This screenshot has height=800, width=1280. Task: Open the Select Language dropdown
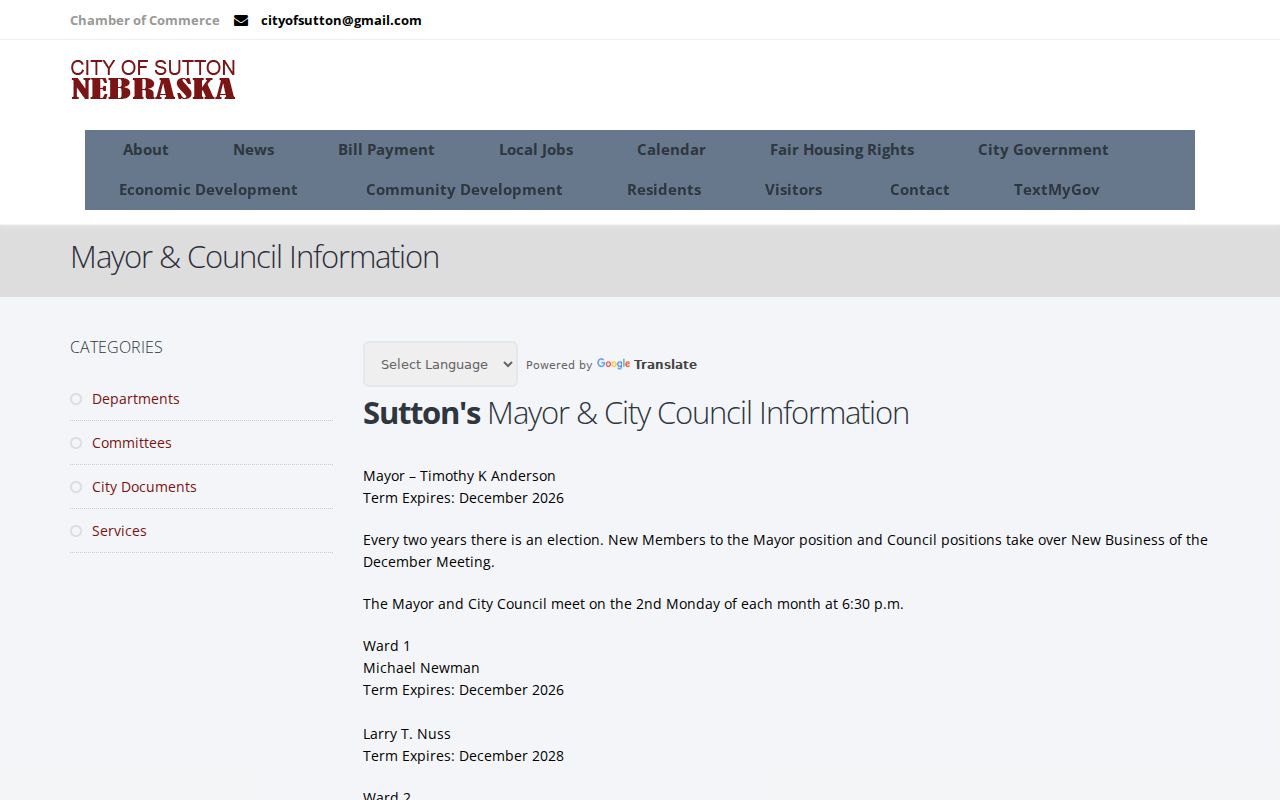(x=440, y=364)
